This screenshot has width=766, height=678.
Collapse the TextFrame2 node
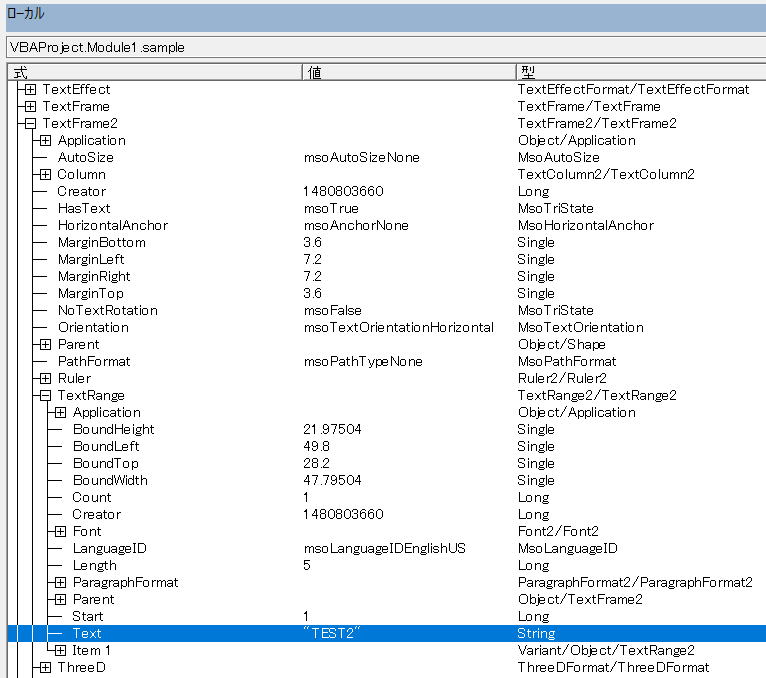click(x=30, y=123)
